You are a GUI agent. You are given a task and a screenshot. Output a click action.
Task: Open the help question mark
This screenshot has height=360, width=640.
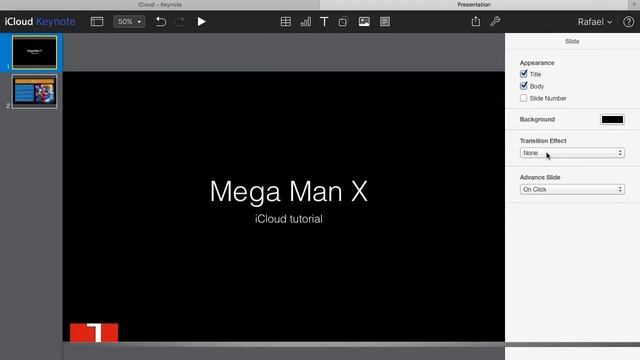tap(629, 22)
